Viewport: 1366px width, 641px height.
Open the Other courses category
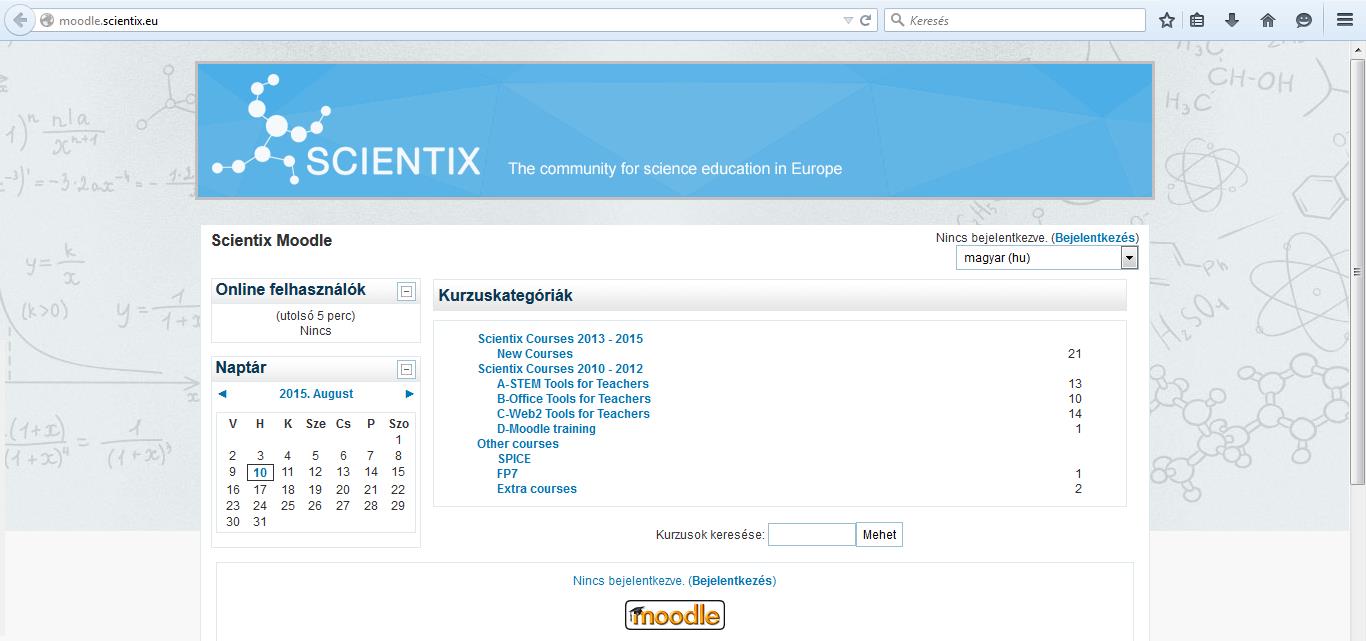[x=518, y=444]
